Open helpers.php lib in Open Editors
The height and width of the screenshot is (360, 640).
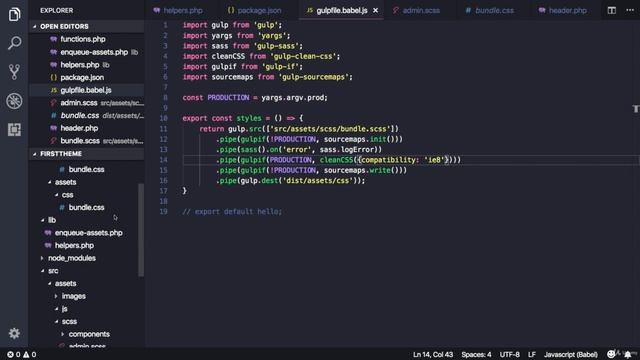click(x=87, y=65)
